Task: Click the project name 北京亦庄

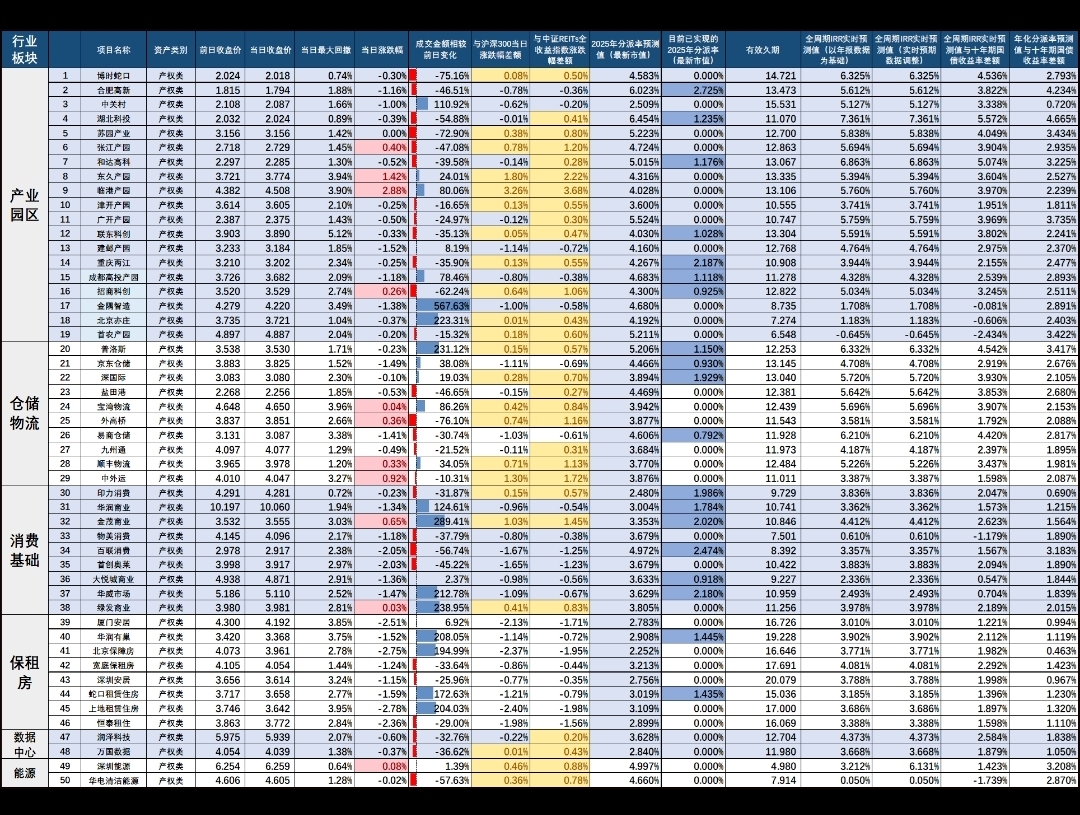Action: point(114,320)
